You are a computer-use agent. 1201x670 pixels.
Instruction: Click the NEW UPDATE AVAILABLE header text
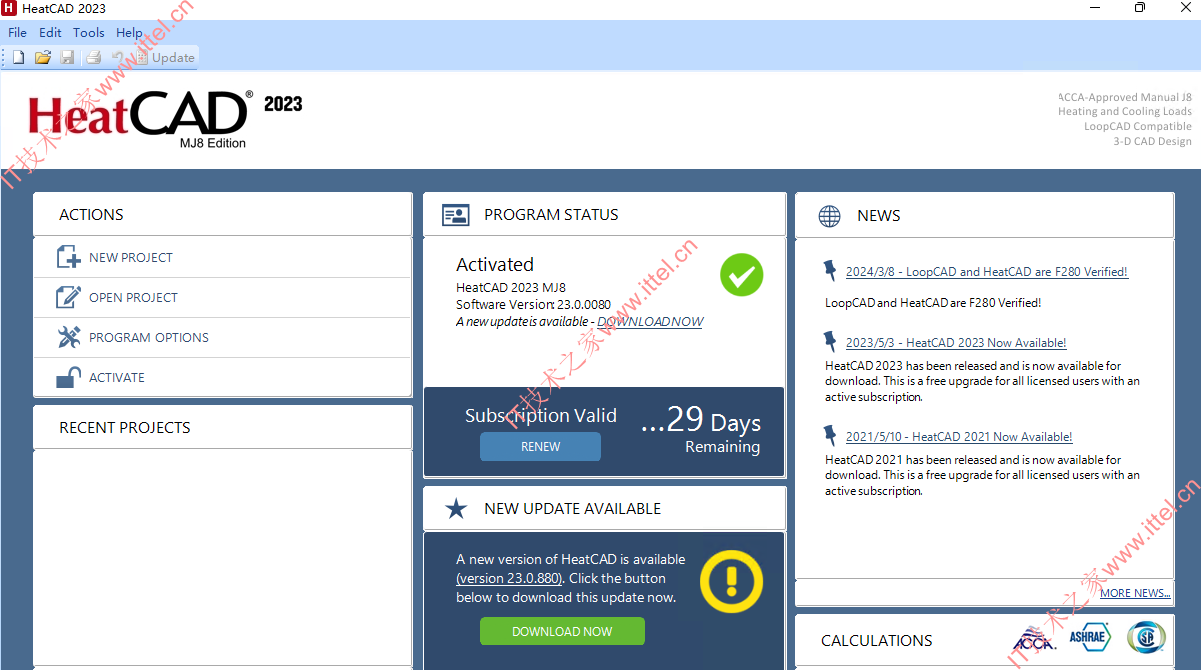(x=573, y=509)
